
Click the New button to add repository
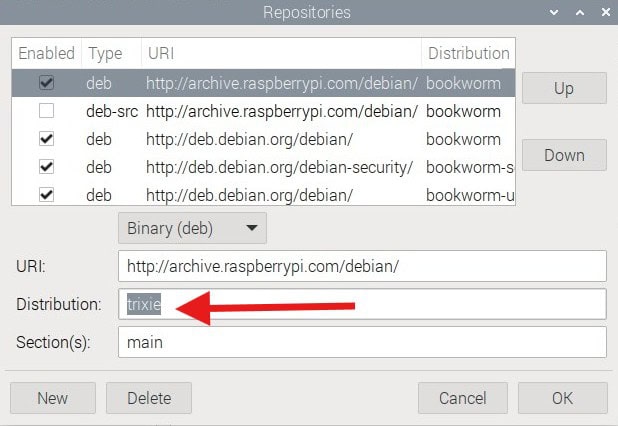click(52, 398)
